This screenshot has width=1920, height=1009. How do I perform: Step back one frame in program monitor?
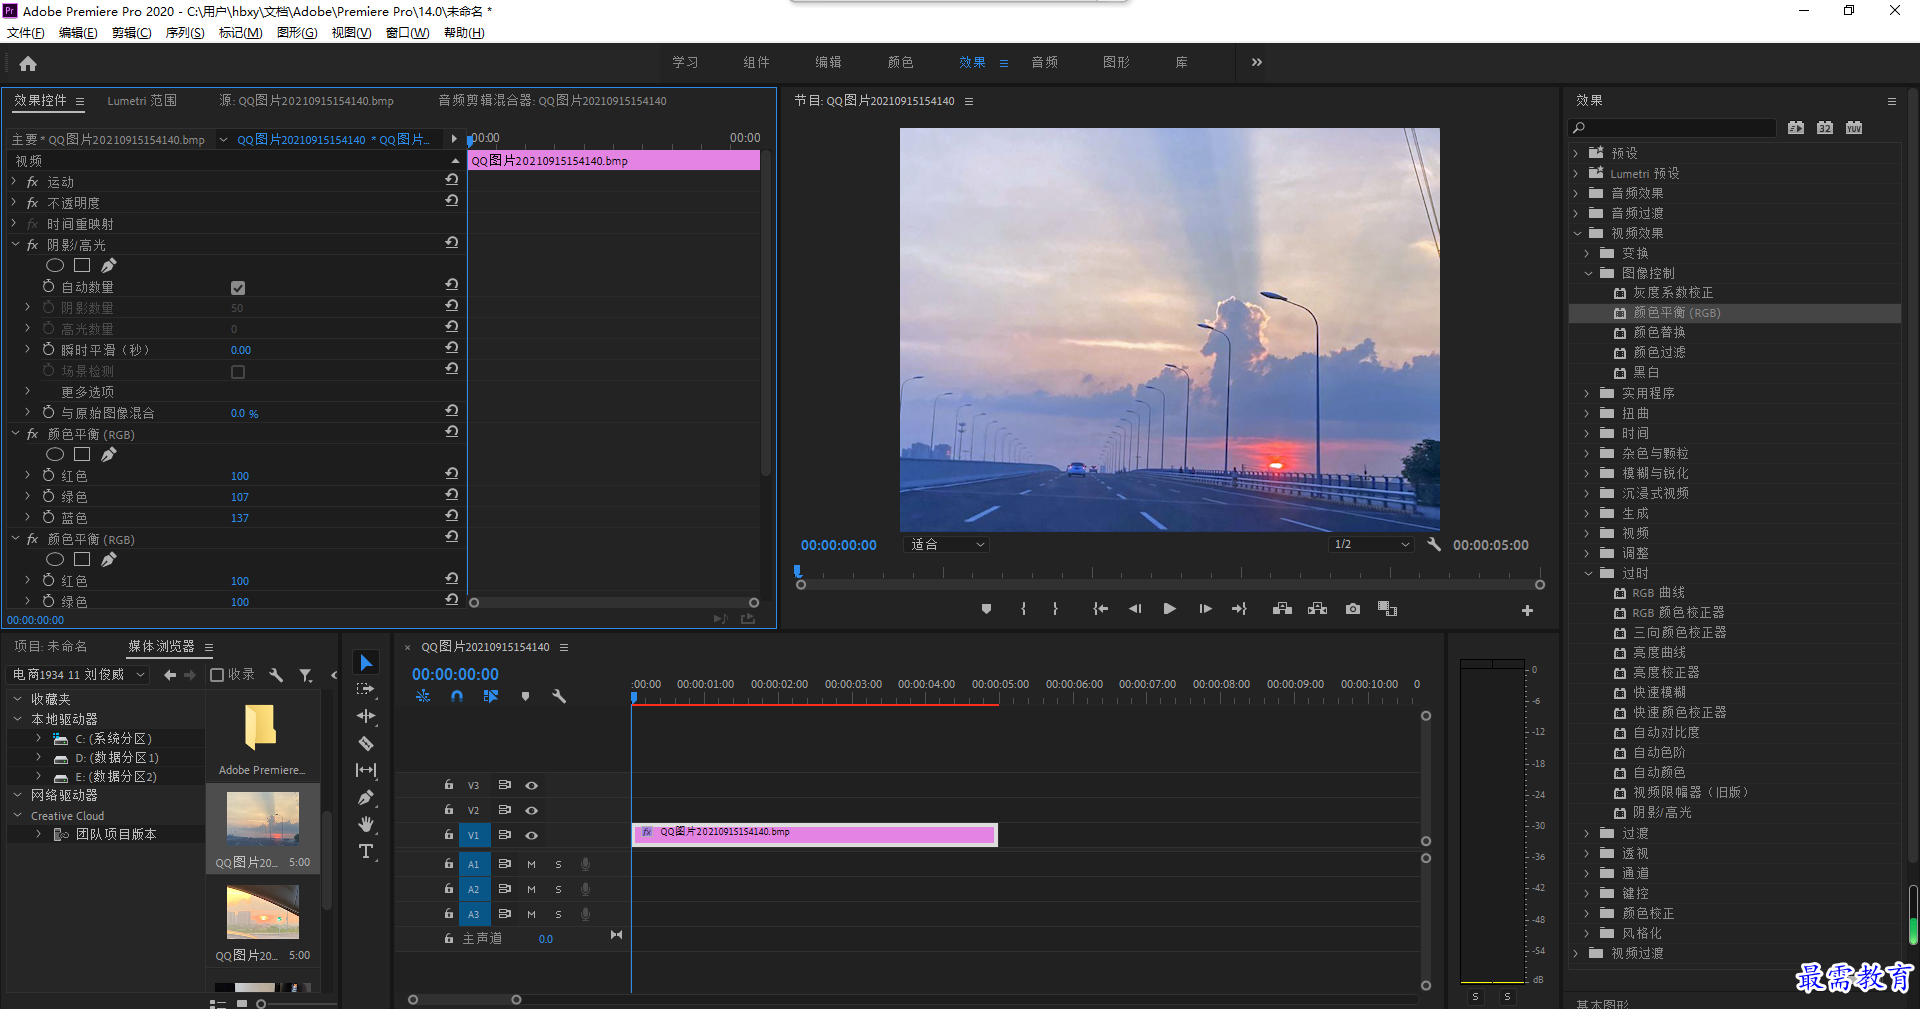tap(1134, 609)
